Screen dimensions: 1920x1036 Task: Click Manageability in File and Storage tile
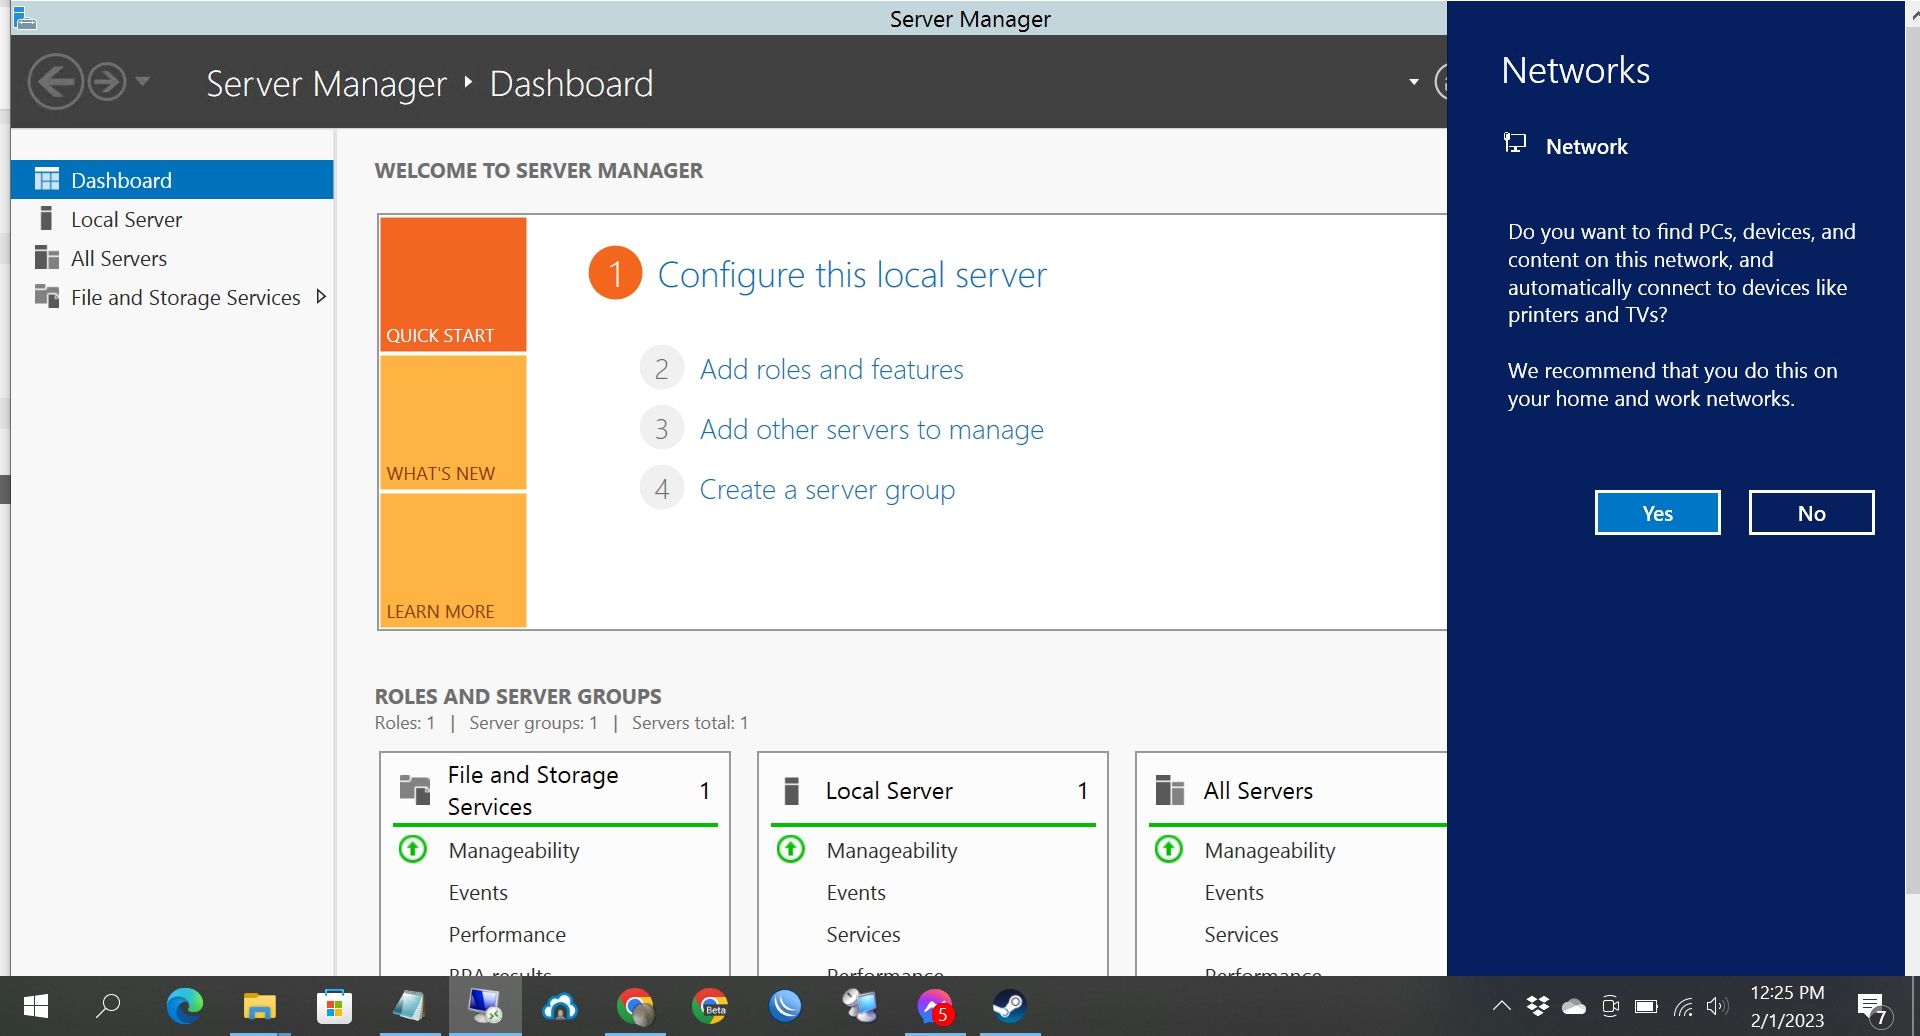tap(514, 850)
